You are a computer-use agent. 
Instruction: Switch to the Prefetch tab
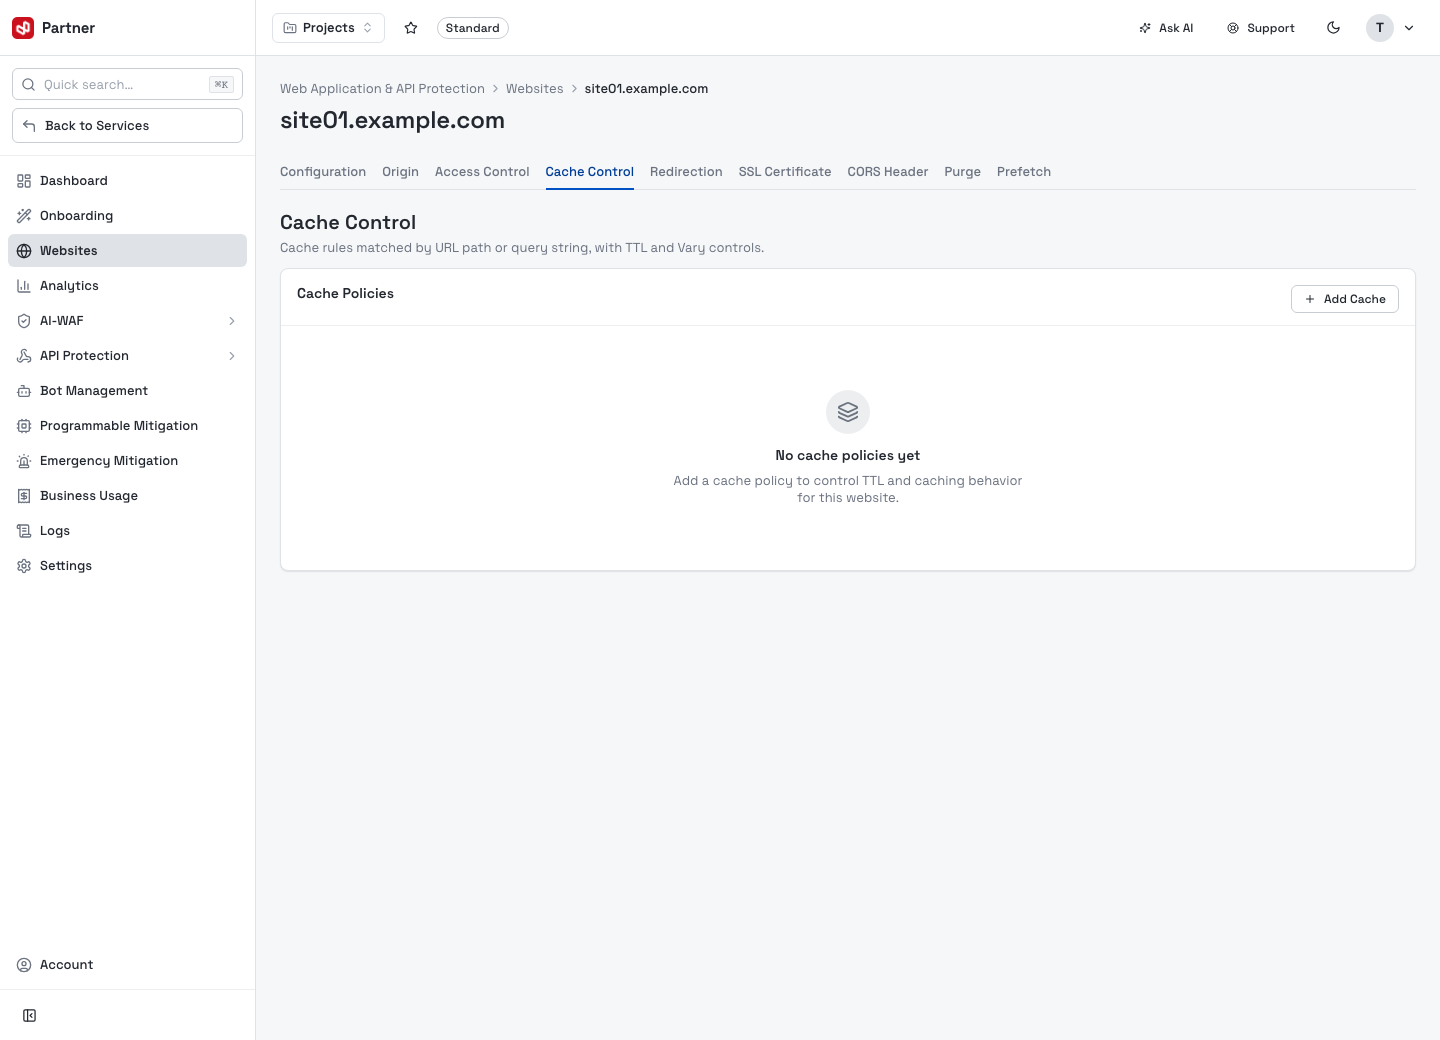(x=1024, y=172)
